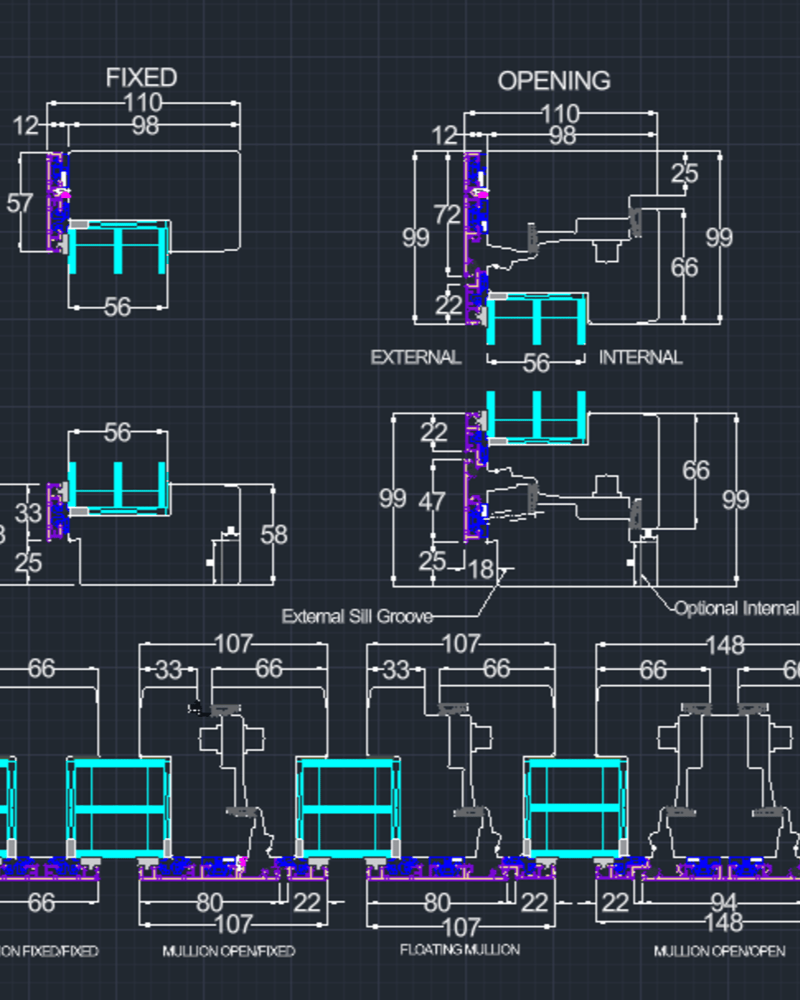Click the FIXED section title text
Viewport: 800px width, 1000px height.
(141, 78)
